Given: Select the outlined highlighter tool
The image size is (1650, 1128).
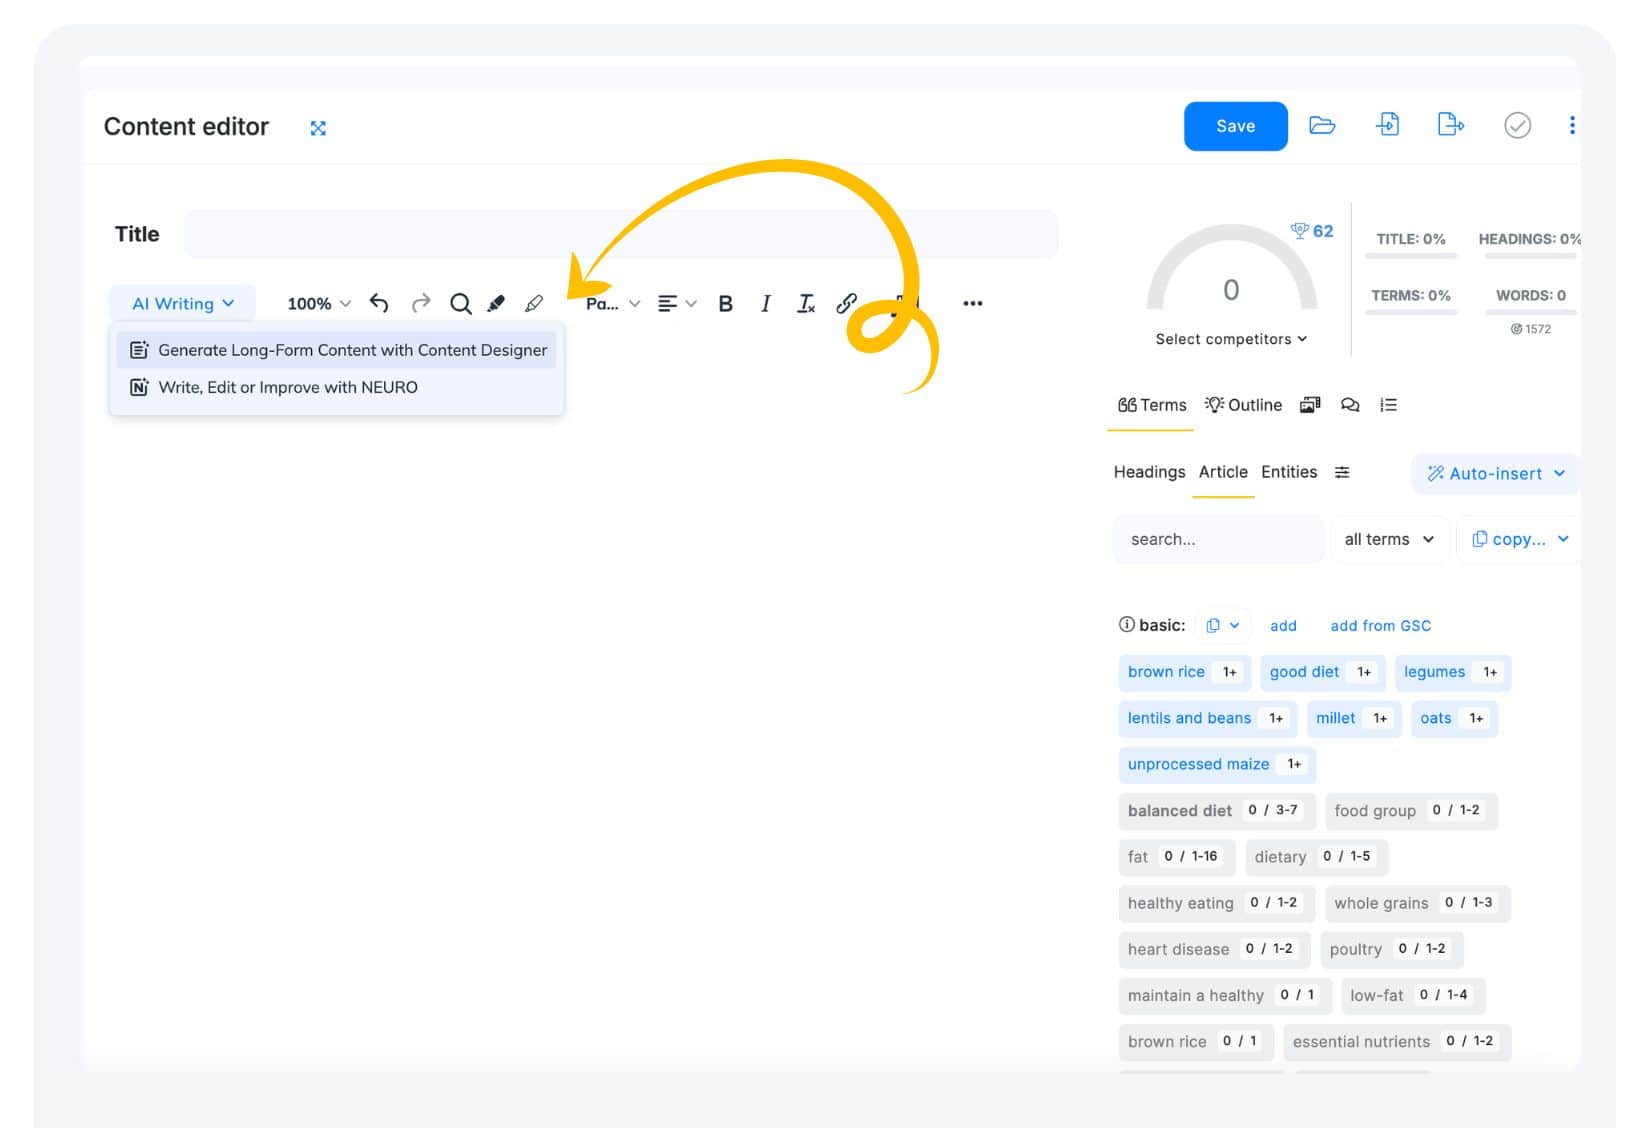Looking at the screenshot, I should coord(534,303).
